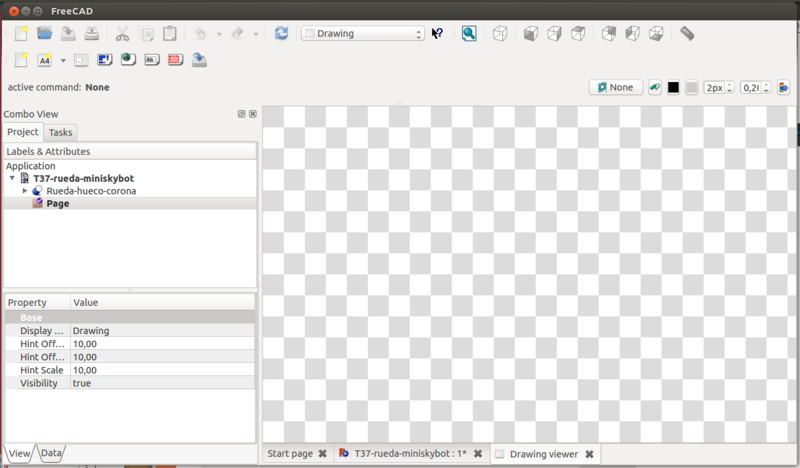Screen dimensions: 800x468
Task: Click the None working plane button
Action: pos(615,87)
